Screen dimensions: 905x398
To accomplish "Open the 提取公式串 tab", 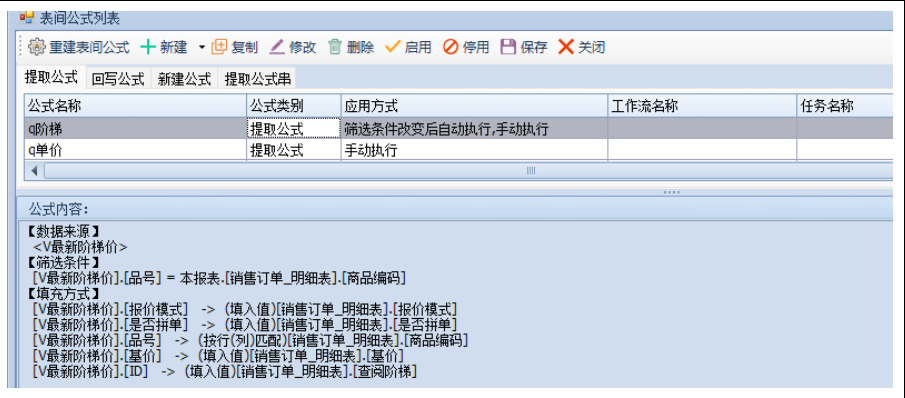I will click(257, 78).
